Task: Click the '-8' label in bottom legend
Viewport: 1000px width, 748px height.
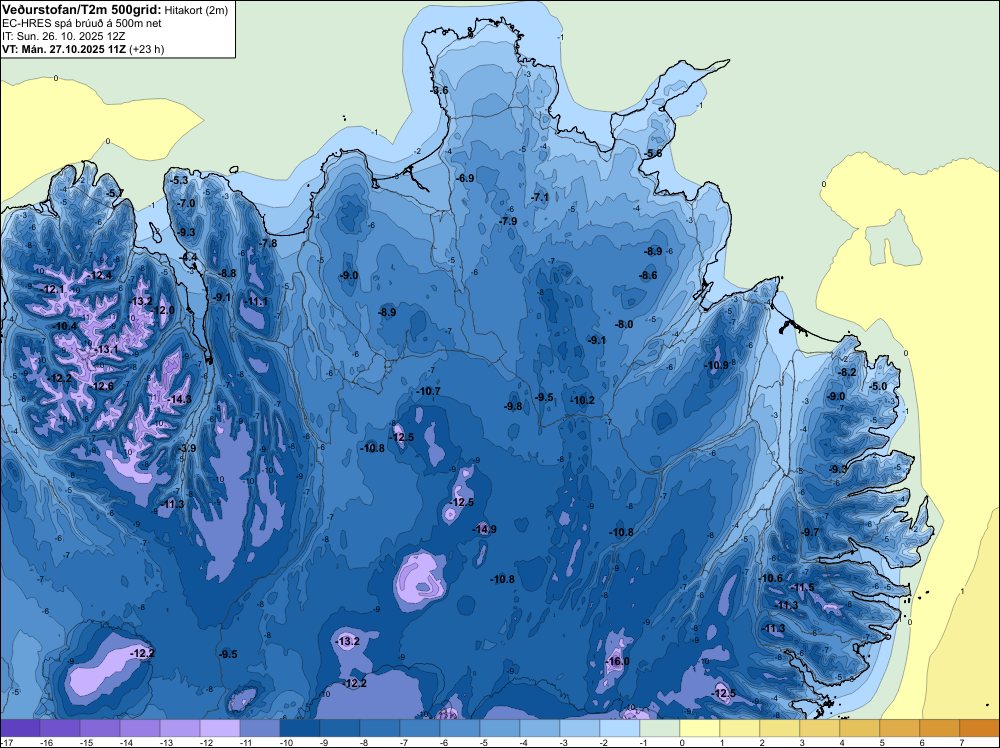Action: click(x=365, y=742)
